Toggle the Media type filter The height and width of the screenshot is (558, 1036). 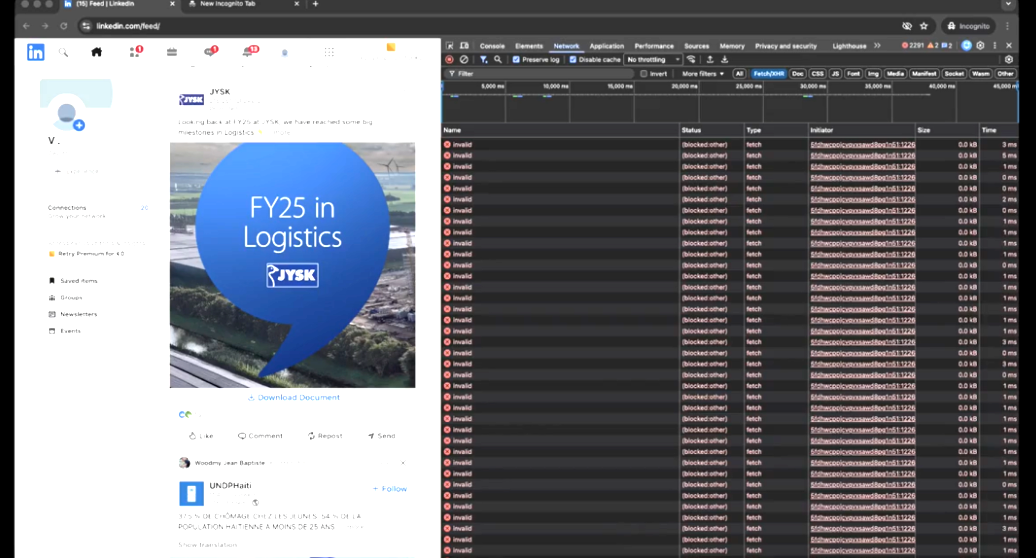coord(895,74)
